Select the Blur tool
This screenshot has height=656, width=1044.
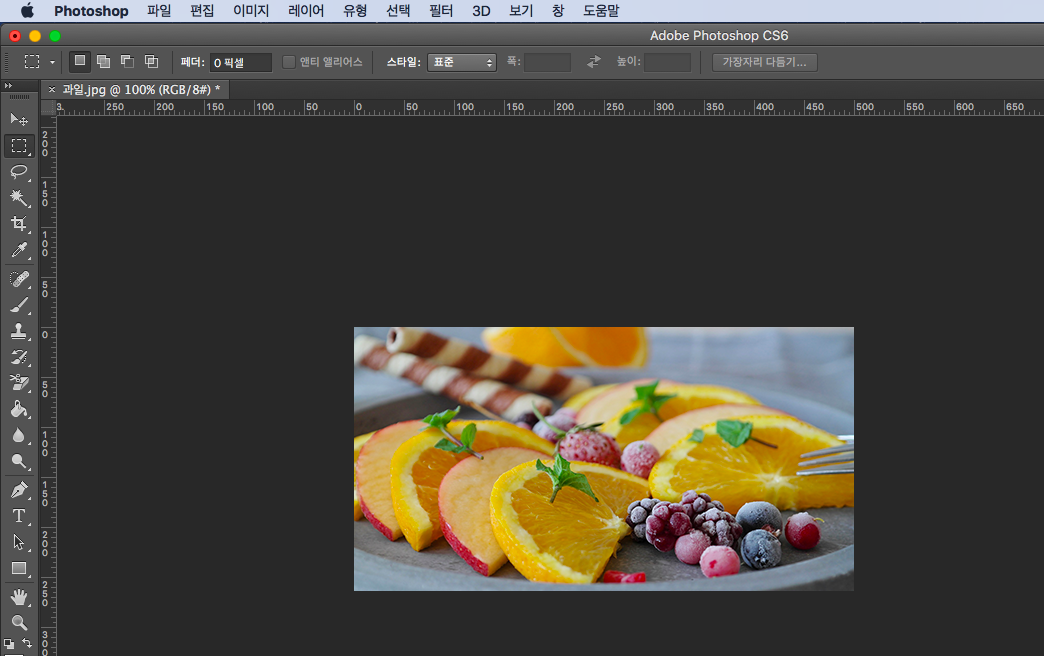(19, 436)
